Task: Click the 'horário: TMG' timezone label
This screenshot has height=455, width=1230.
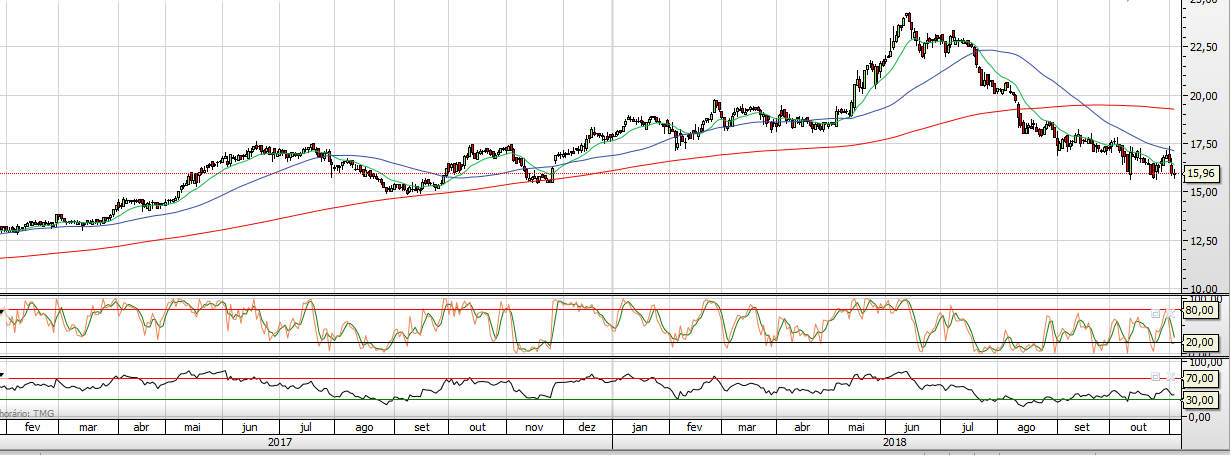Action: (x=27, y=412)
